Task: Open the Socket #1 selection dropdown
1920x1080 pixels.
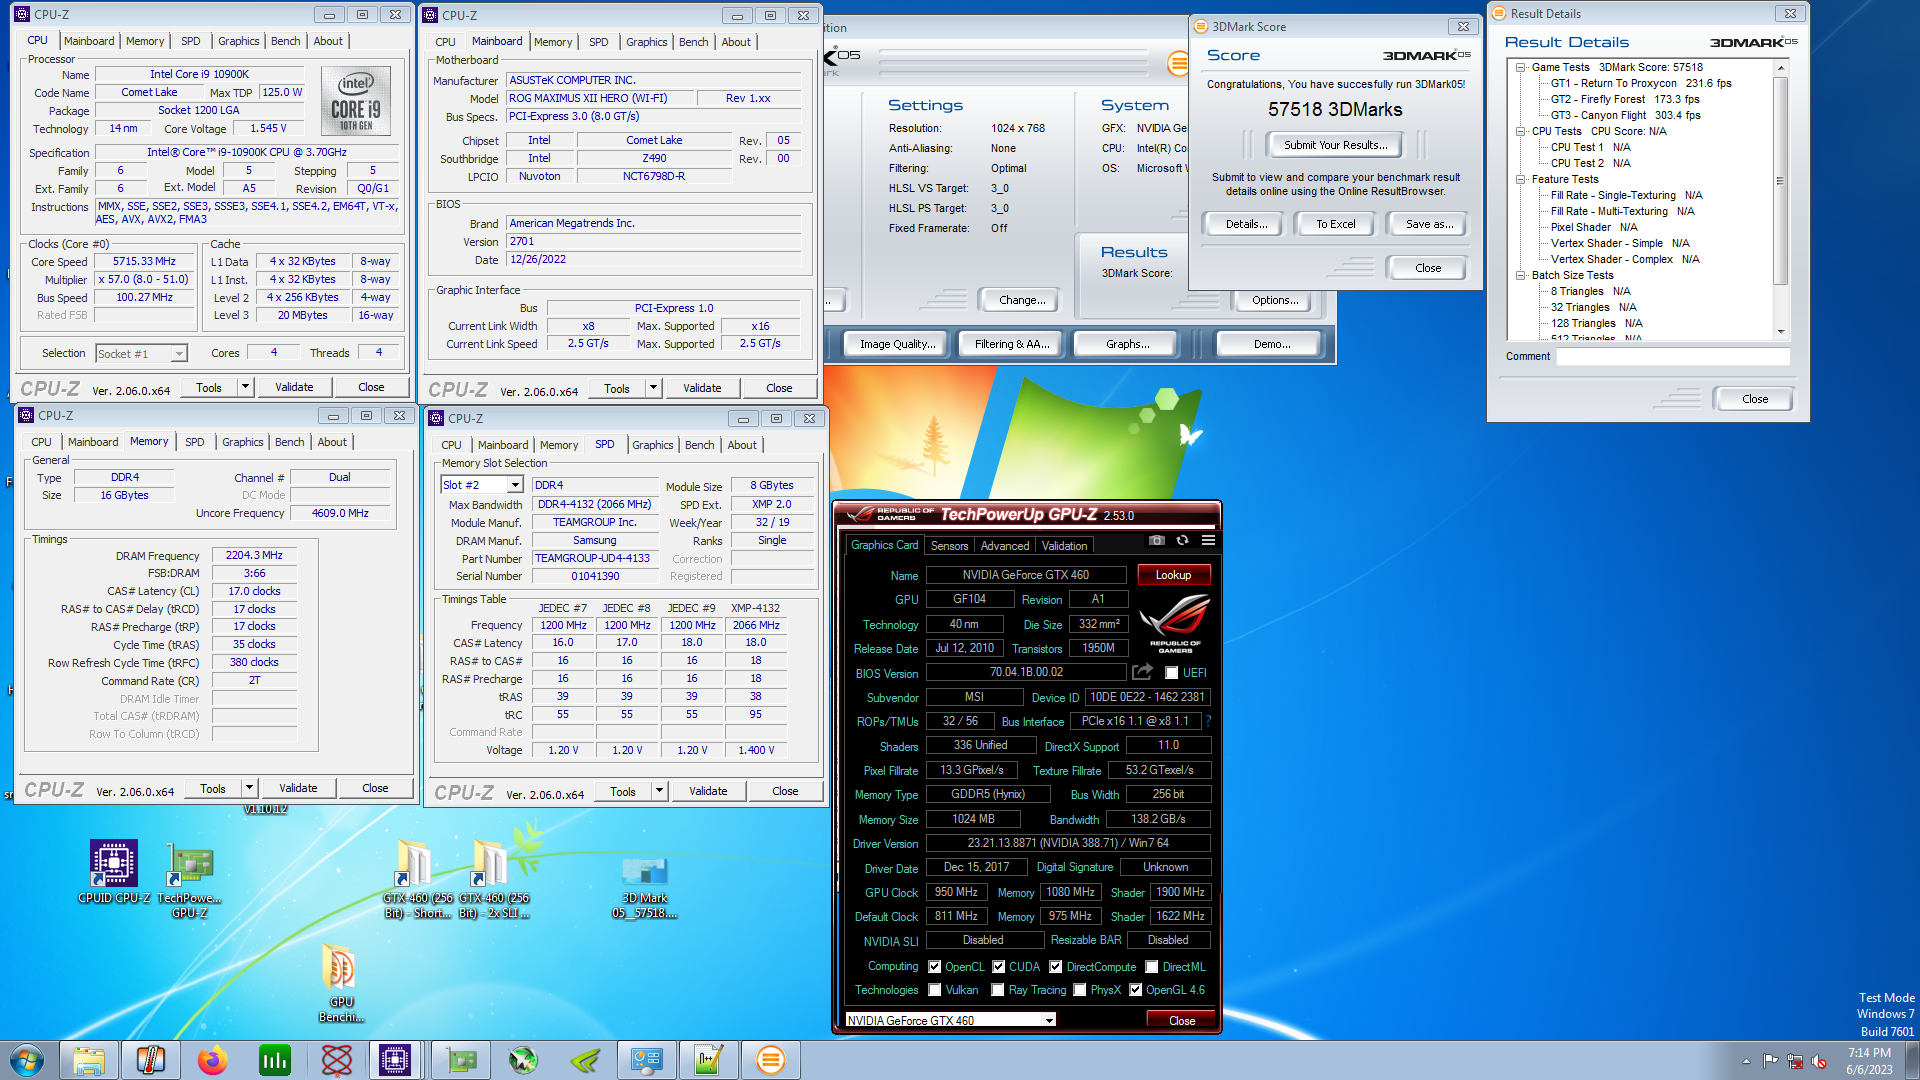Action: (141, 354)
